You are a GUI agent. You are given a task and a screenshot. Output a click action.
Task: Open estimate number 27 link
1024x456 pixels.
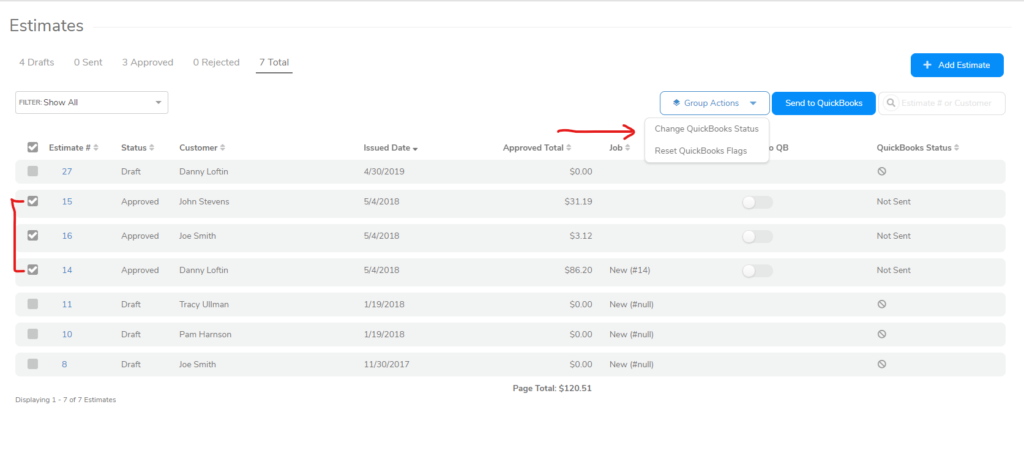tap(67, 171)
